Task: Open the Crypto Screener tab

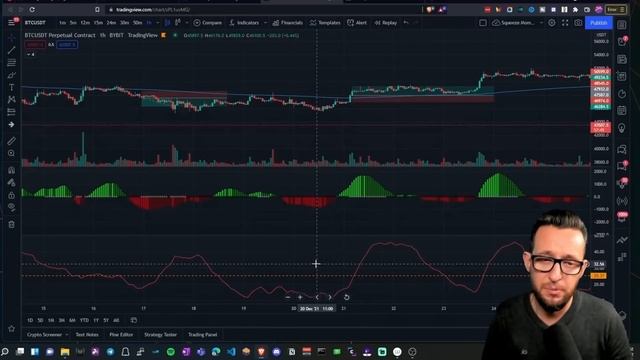Action: coord(44,335)
